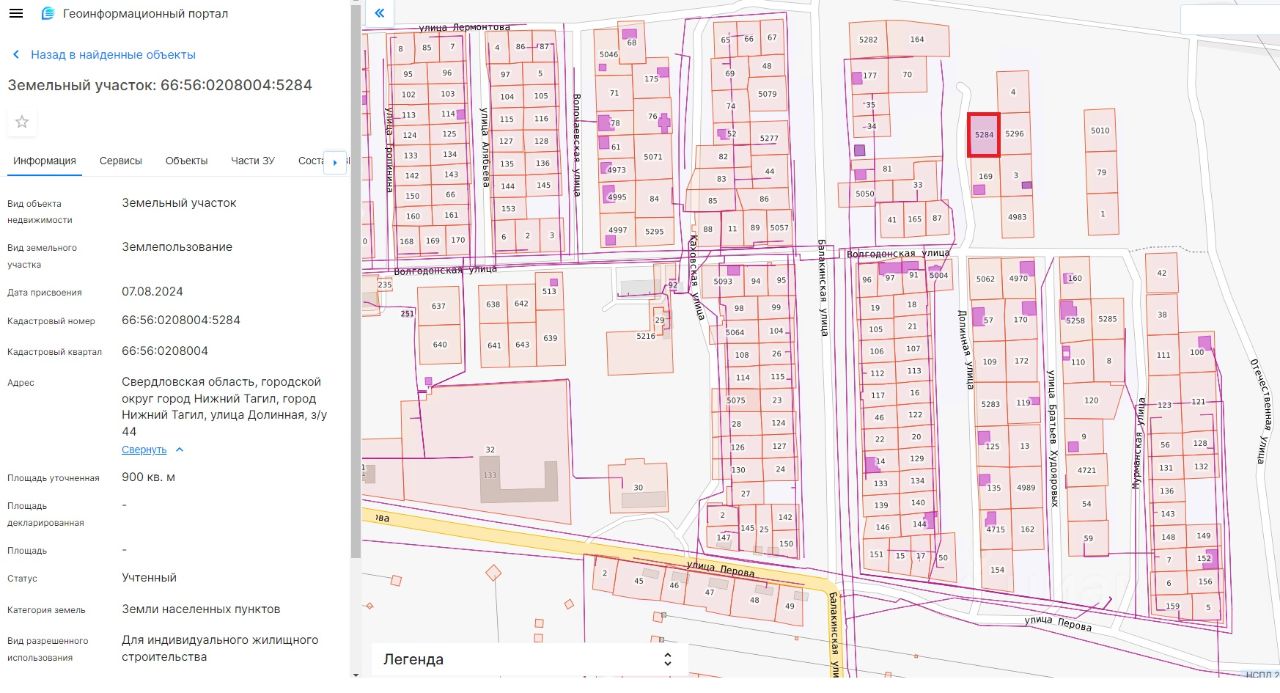
Task: Click heading 'Земельный участок: 66:56:0208004:5284'
Action: click(x=160, y=85)
